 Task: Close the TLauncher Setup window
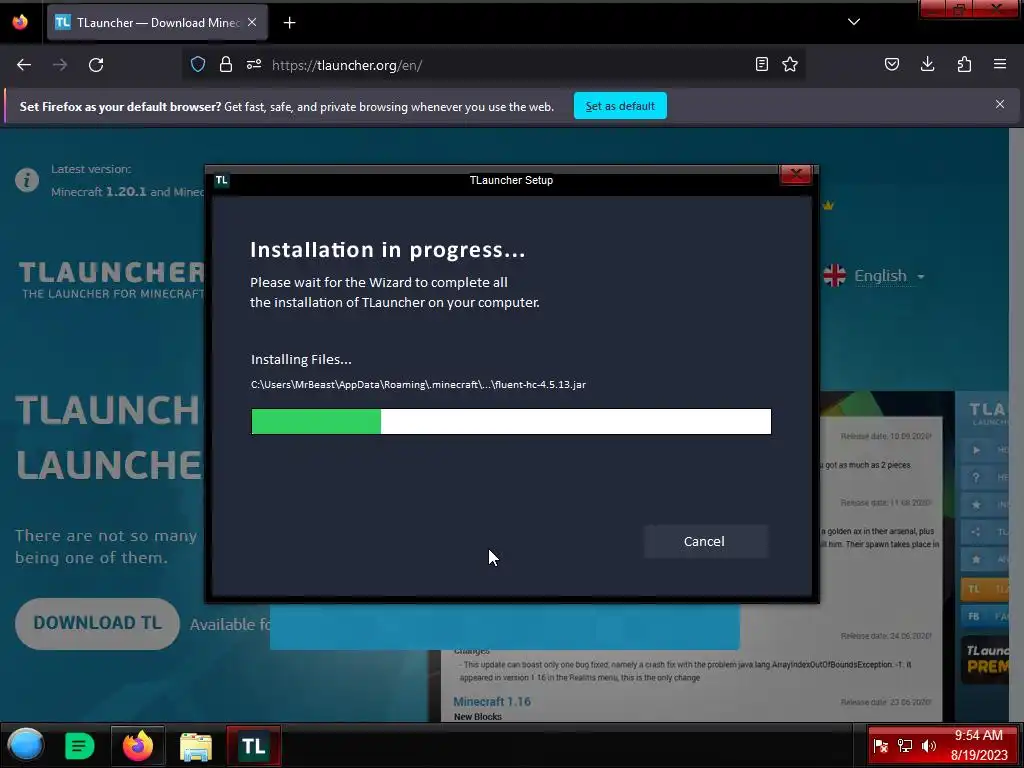pyautogui.click(x=795, y=174)
